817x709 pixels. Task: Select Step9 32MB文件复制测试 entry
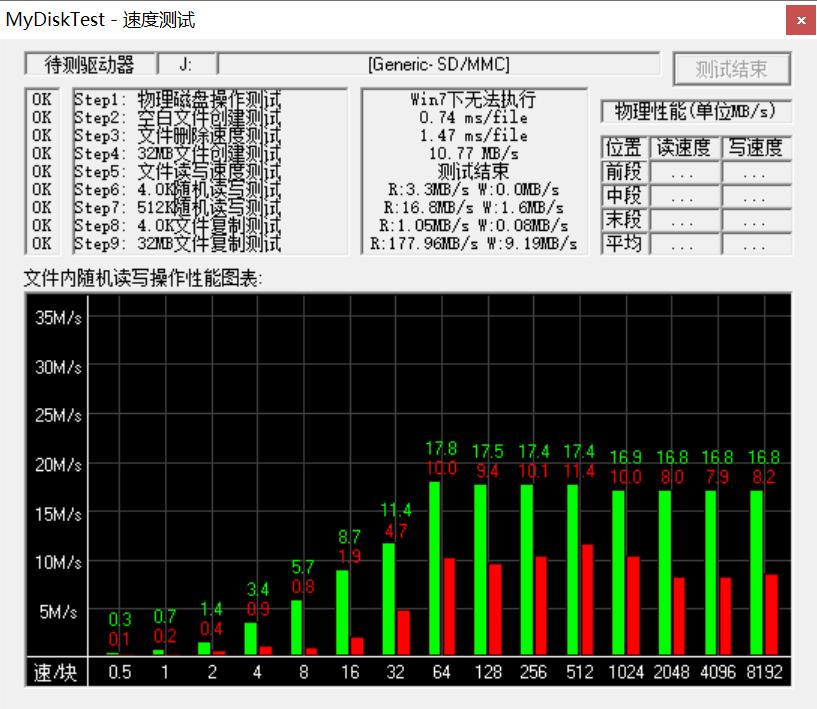click(x=177, y=244)
